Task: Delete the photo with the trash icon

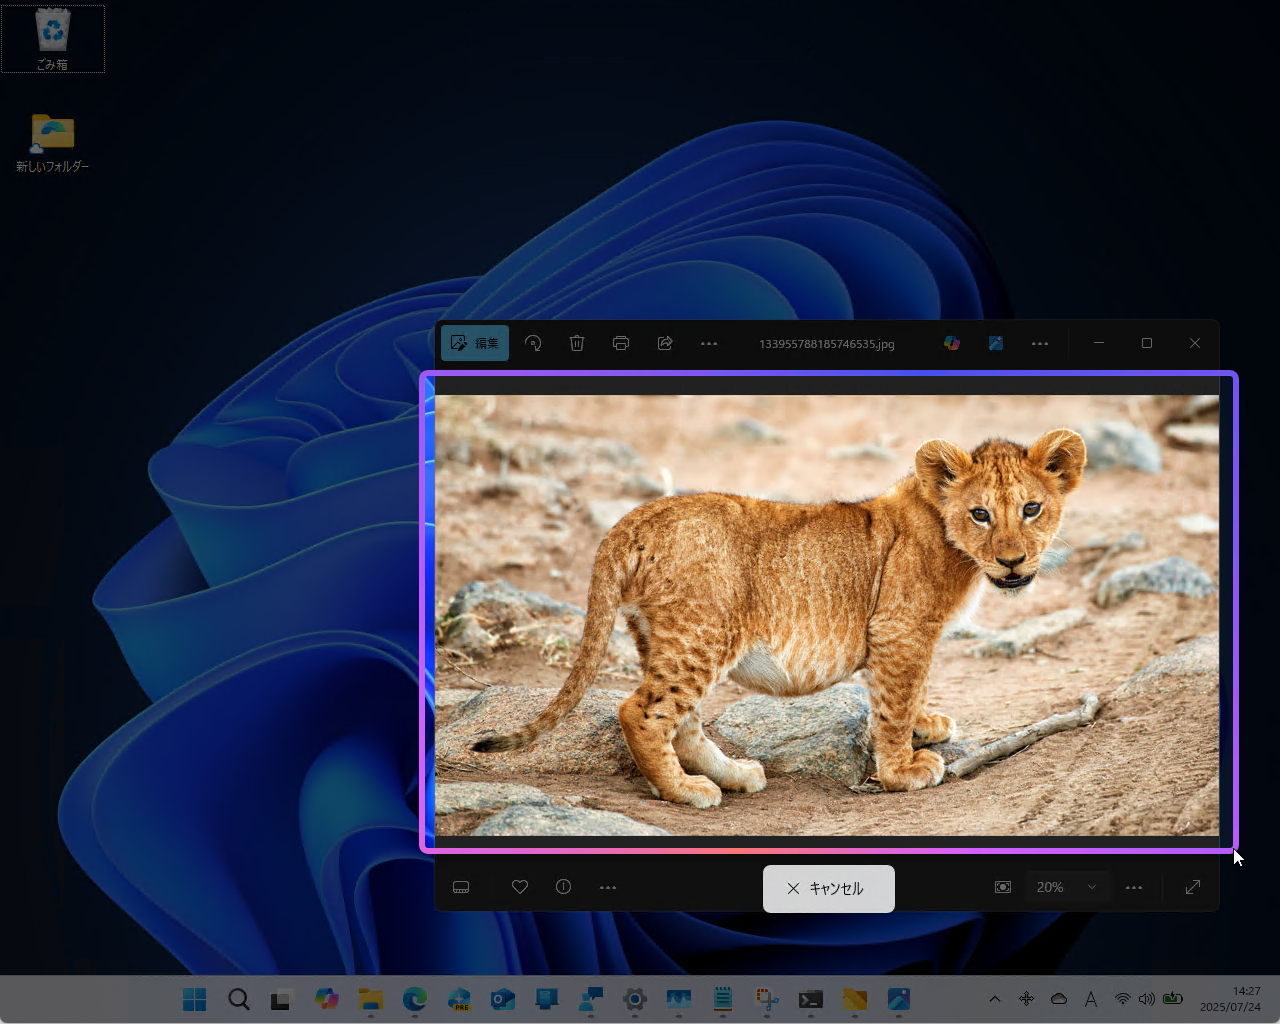Action: click(577, 343)
